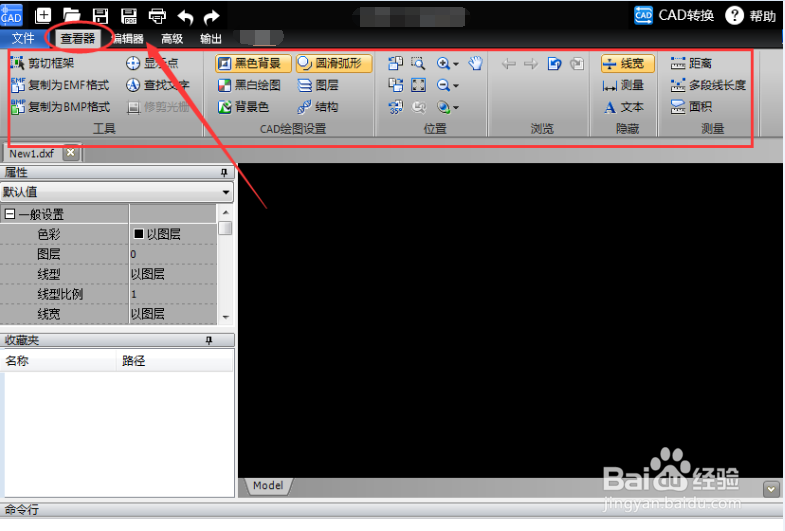Redo using the forward curved arrow icon
The width and height of the screenshot is (785, 531).
pyautogui.click(x=212, y=17)
